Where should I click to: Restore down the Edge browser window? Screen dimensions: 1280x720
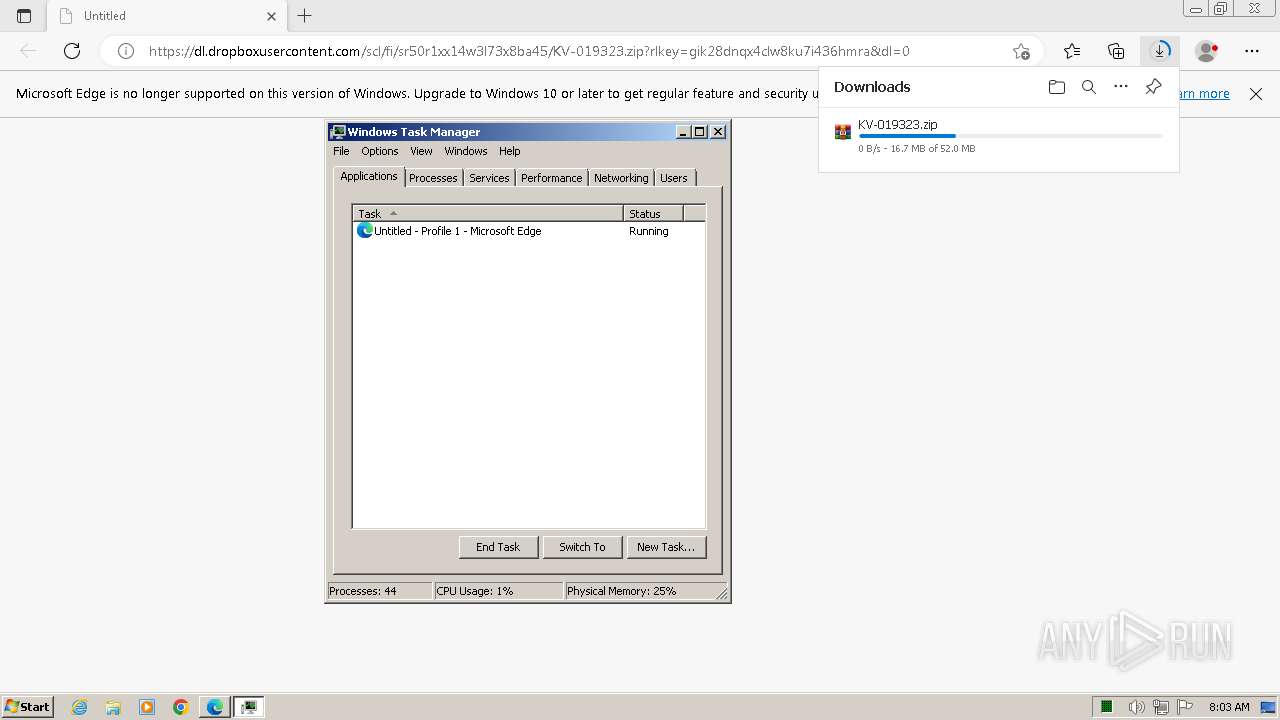point(1220,9)
